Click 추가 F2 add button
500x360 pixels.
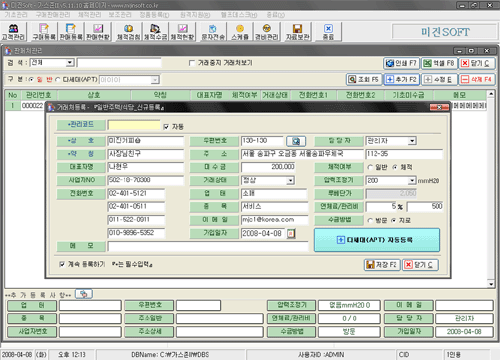point(401,79)
